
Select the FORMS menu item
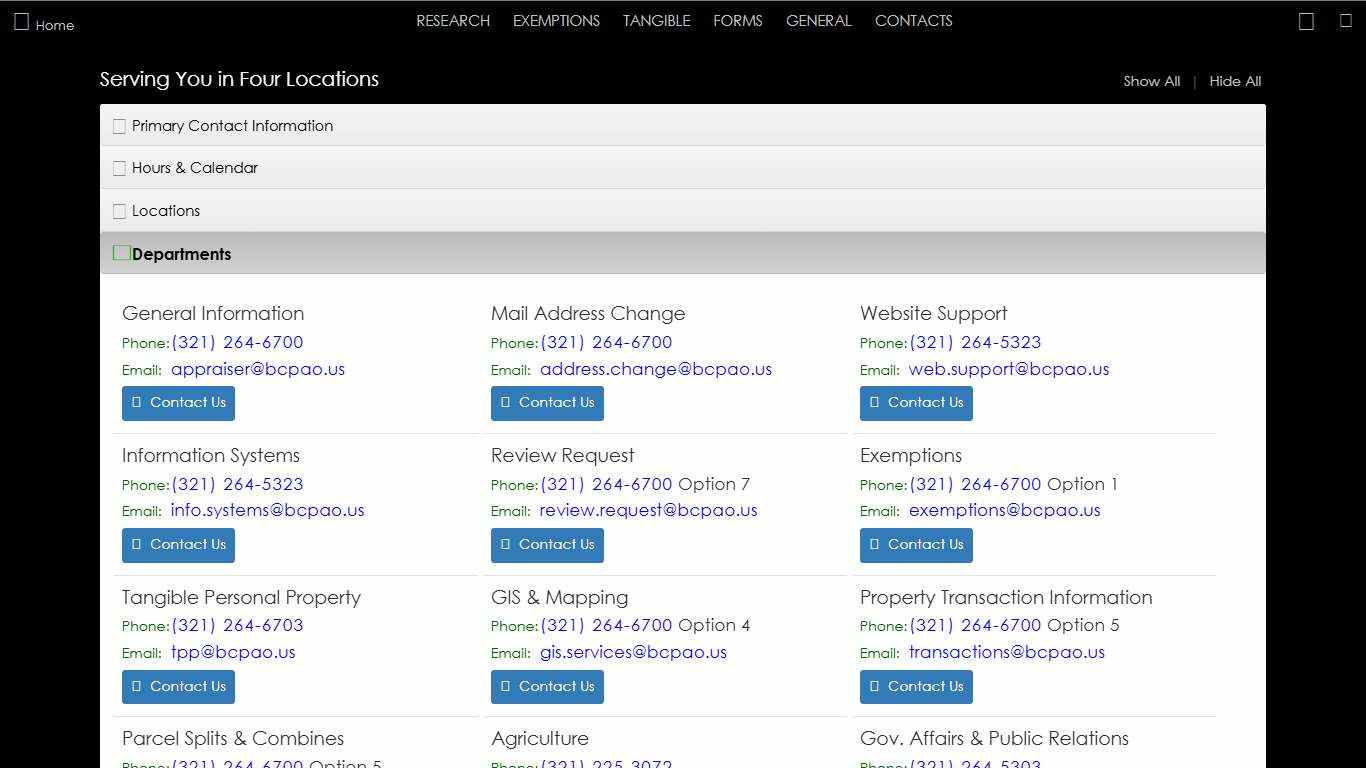point(738,21)
